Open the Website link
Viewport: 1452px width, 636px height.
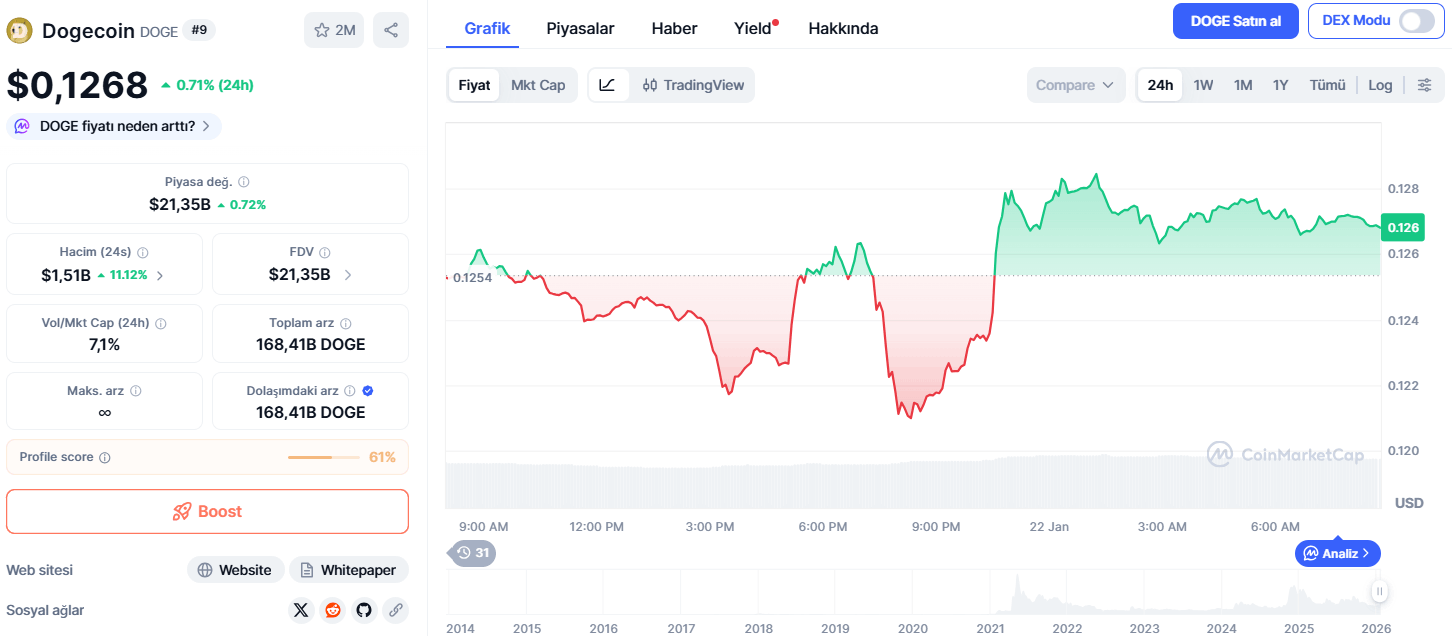tap(236, 570)
